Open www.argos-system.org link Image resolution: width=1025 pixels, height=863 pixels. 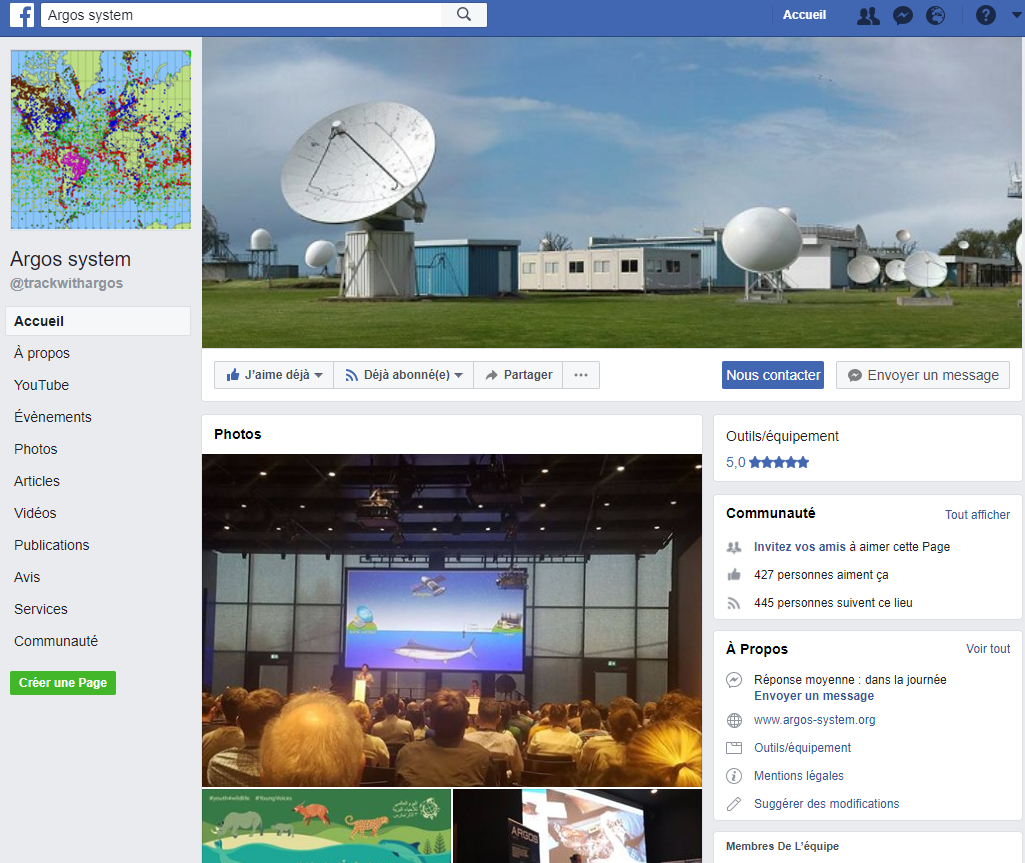coord(815,720)
